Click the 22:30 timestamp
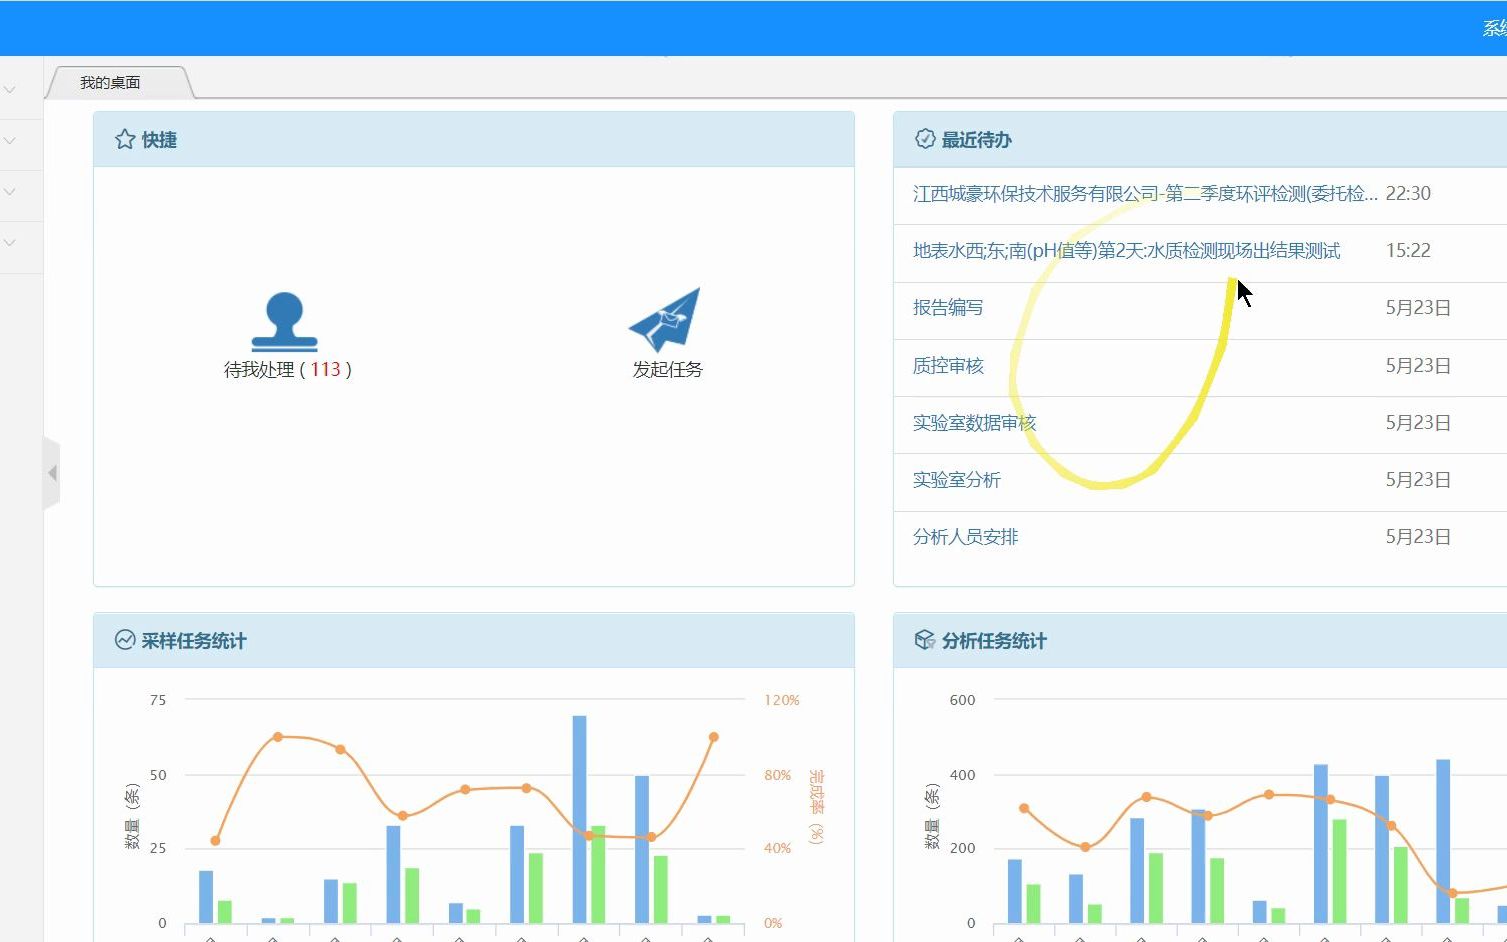This screenshot has width=1507, height=942. 1408,194
